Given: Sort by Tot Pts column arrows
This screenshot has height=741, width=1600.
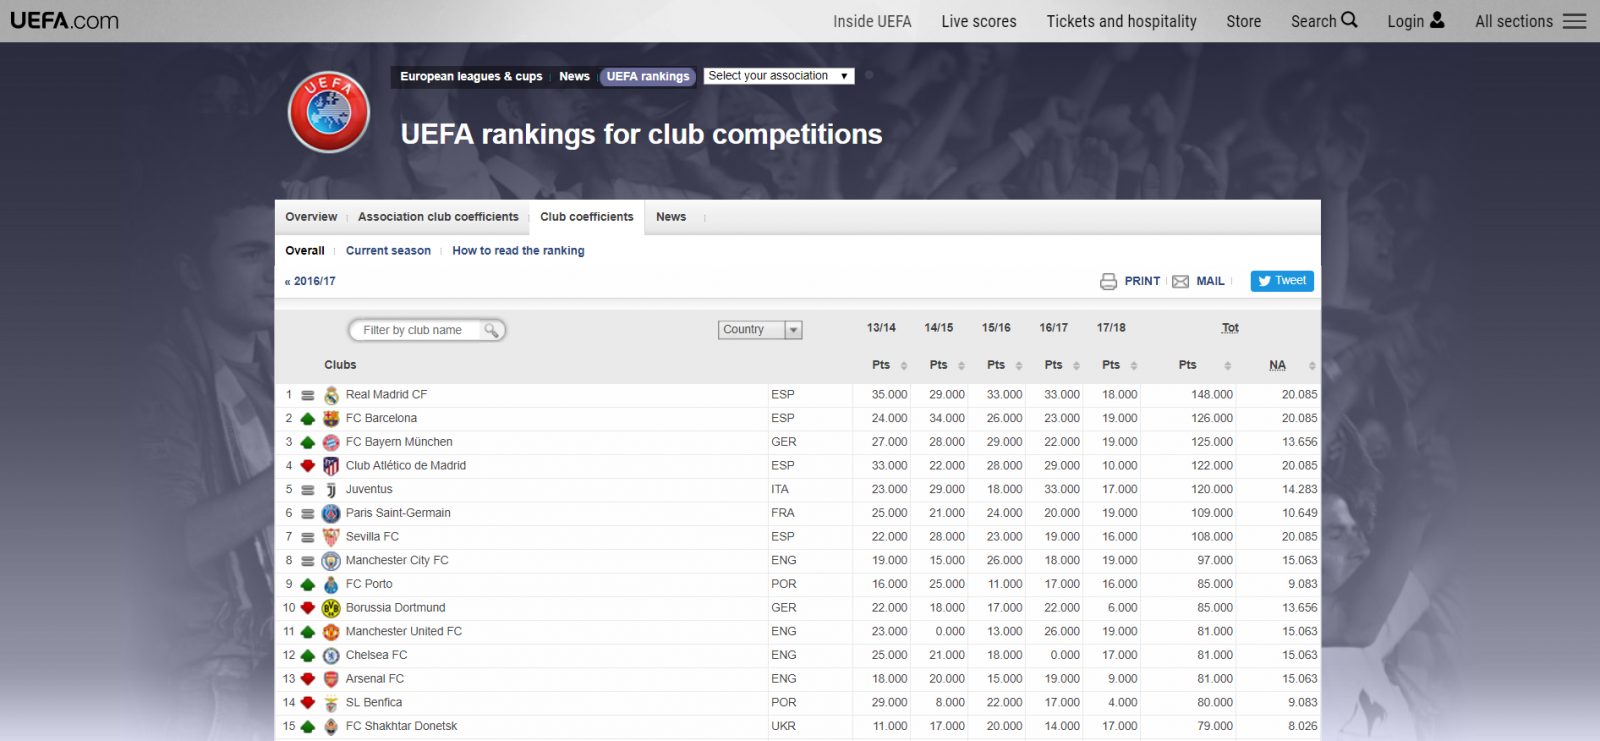Looking at the screenshot, I should [1228, 366].
